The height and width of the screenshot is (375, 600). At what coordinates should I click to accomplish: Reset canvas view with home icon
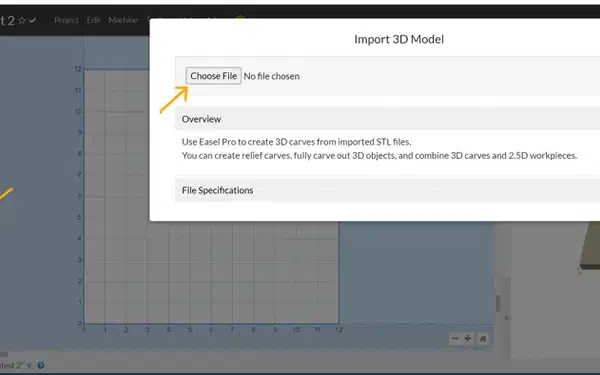pos(483,339)
